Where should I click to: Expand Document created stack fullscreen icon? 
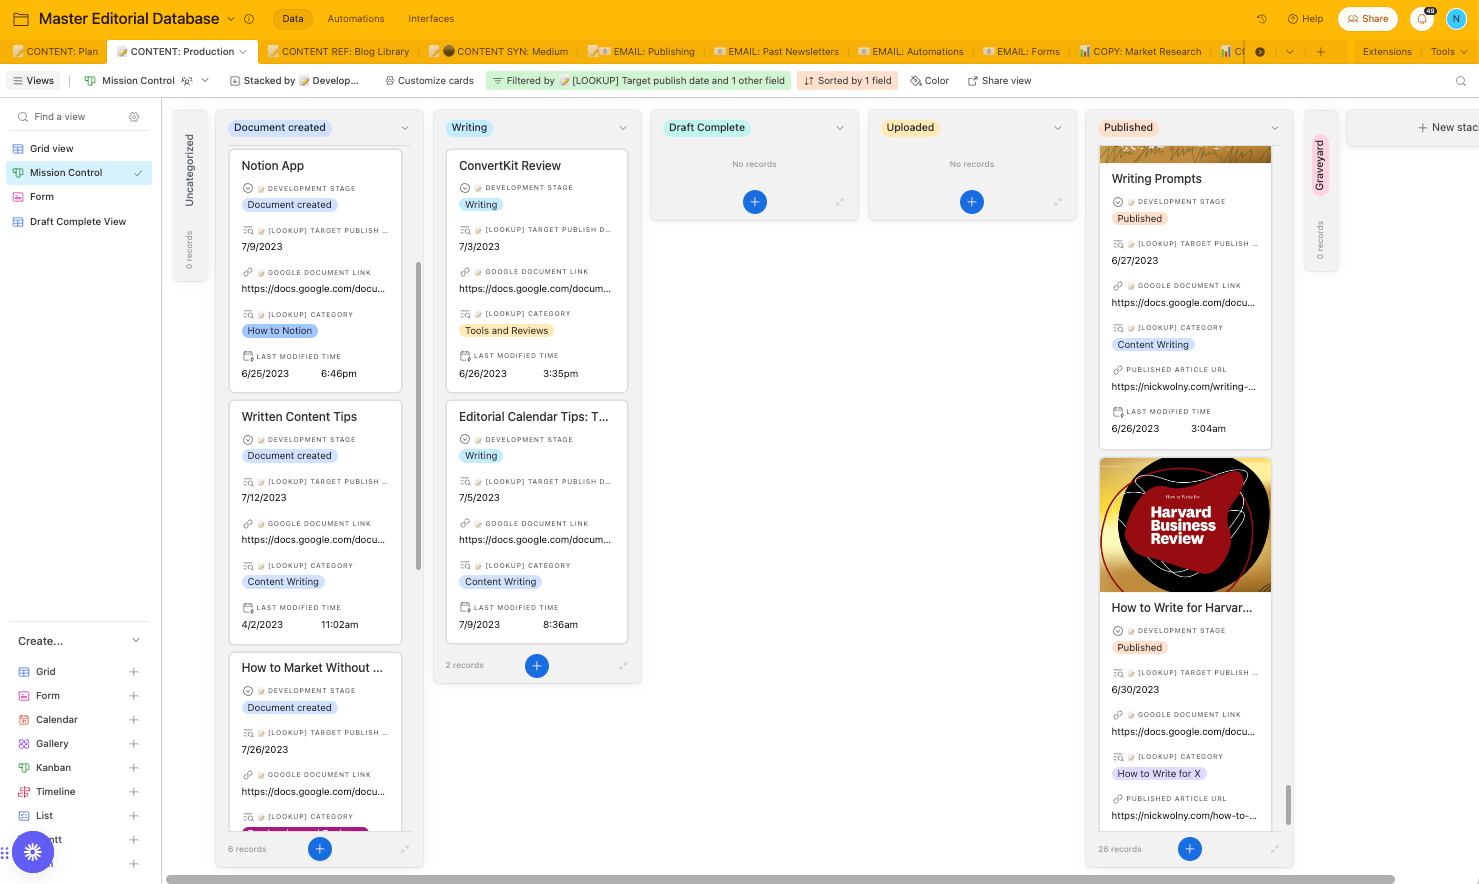(x=405, y=849)
